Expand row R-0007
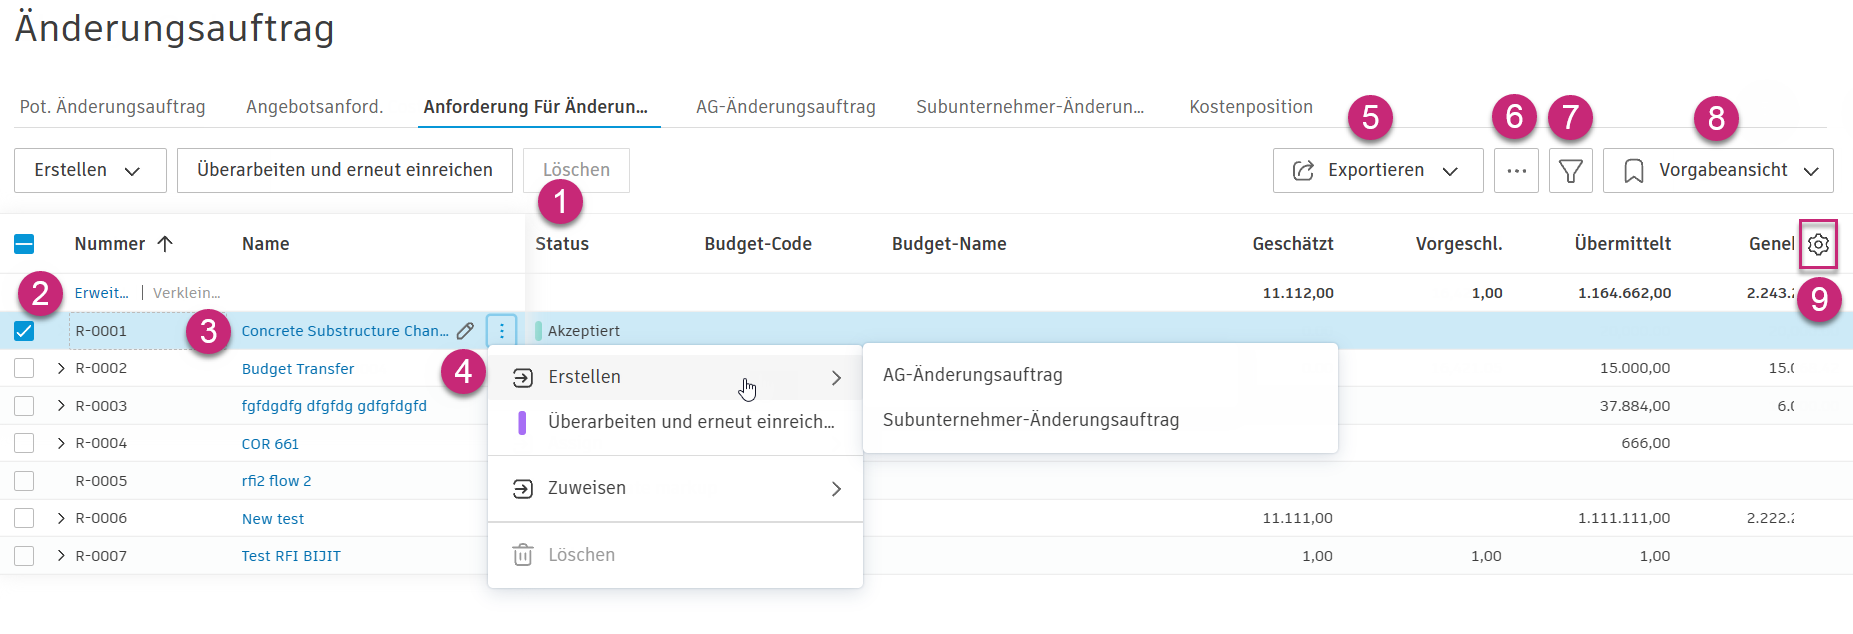Viewport: 1853px width, 634px height. tap(61, 556)
